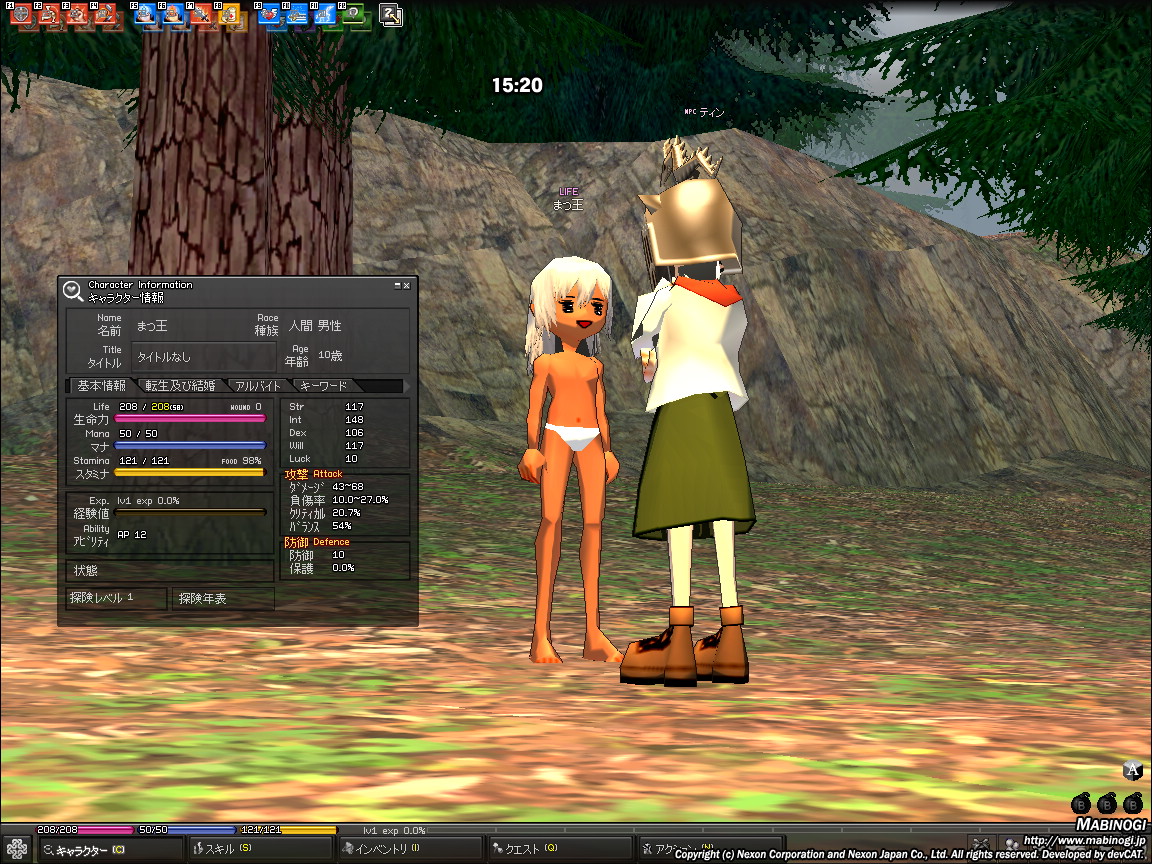
Task: Toggle hotkey bar set switch icon
Action: point(391,15)
